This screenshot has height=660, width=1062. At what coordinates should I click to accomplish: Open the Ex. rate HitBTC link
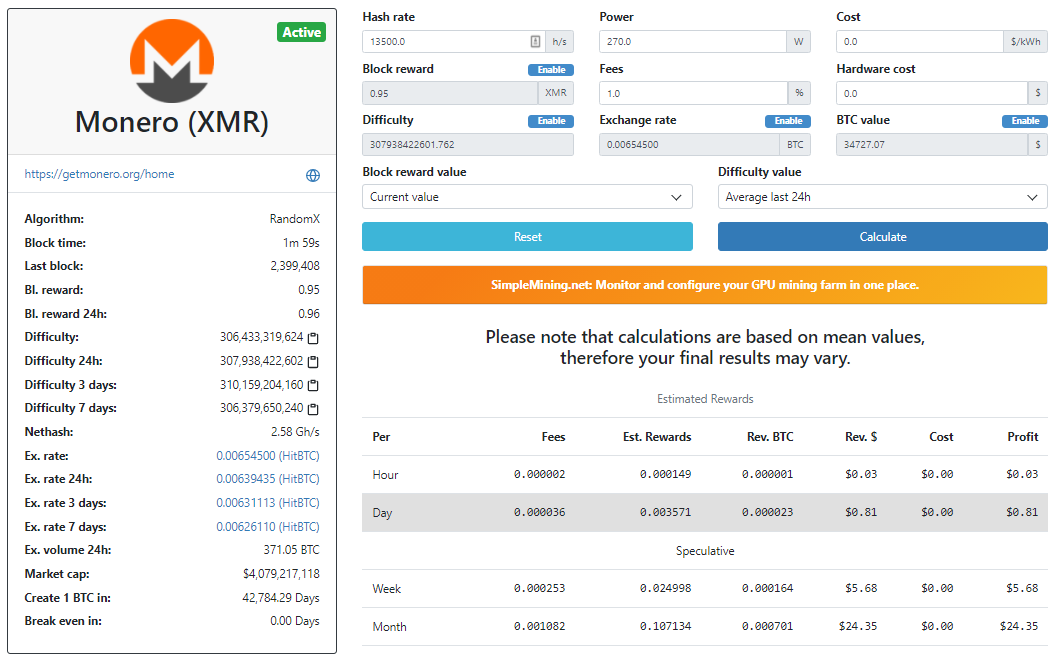point(268,455)
